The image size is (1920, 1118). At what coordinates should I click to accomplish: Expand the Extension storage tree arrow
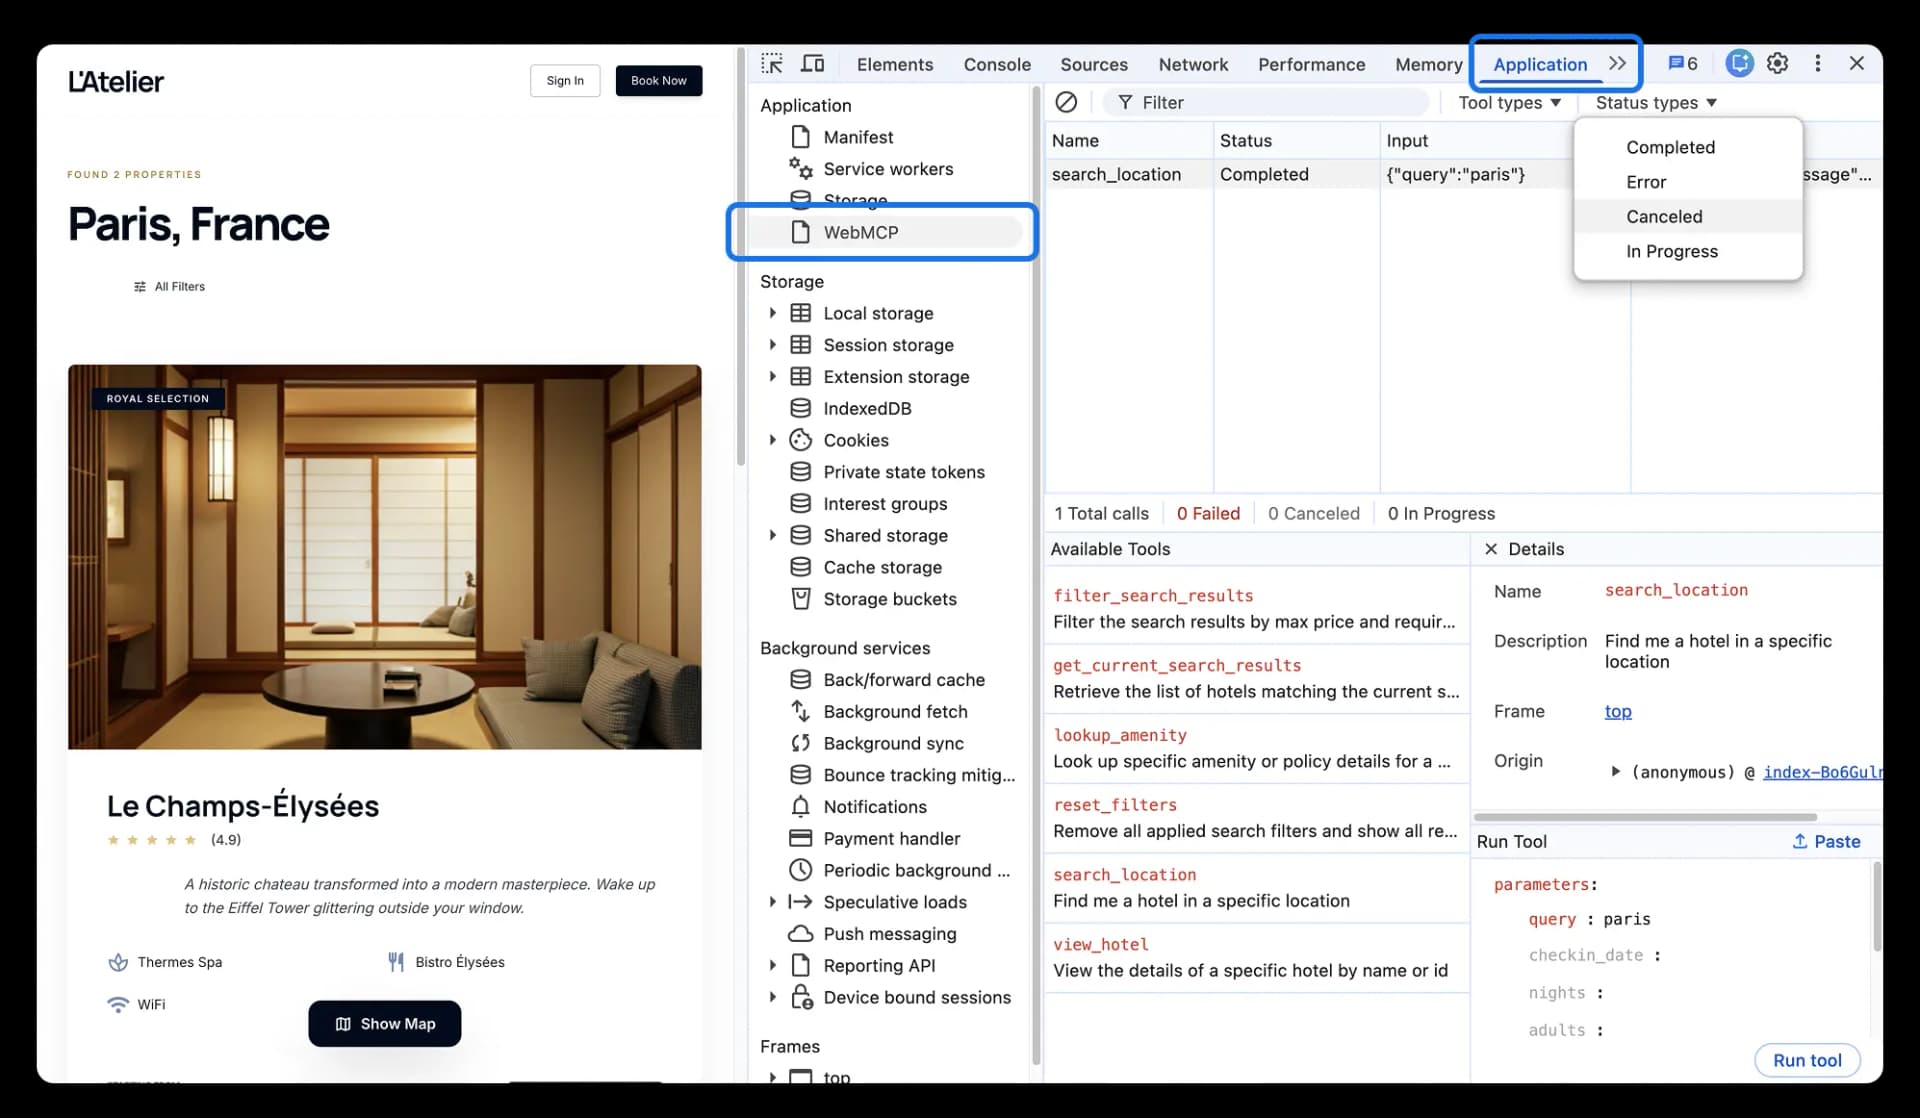(x=772, y=377)
